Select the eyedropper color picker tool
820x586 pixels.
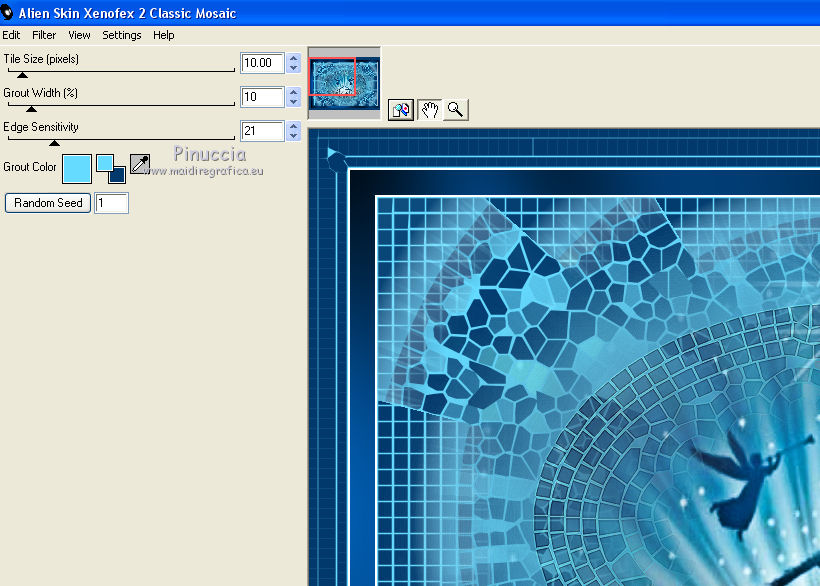140,164
